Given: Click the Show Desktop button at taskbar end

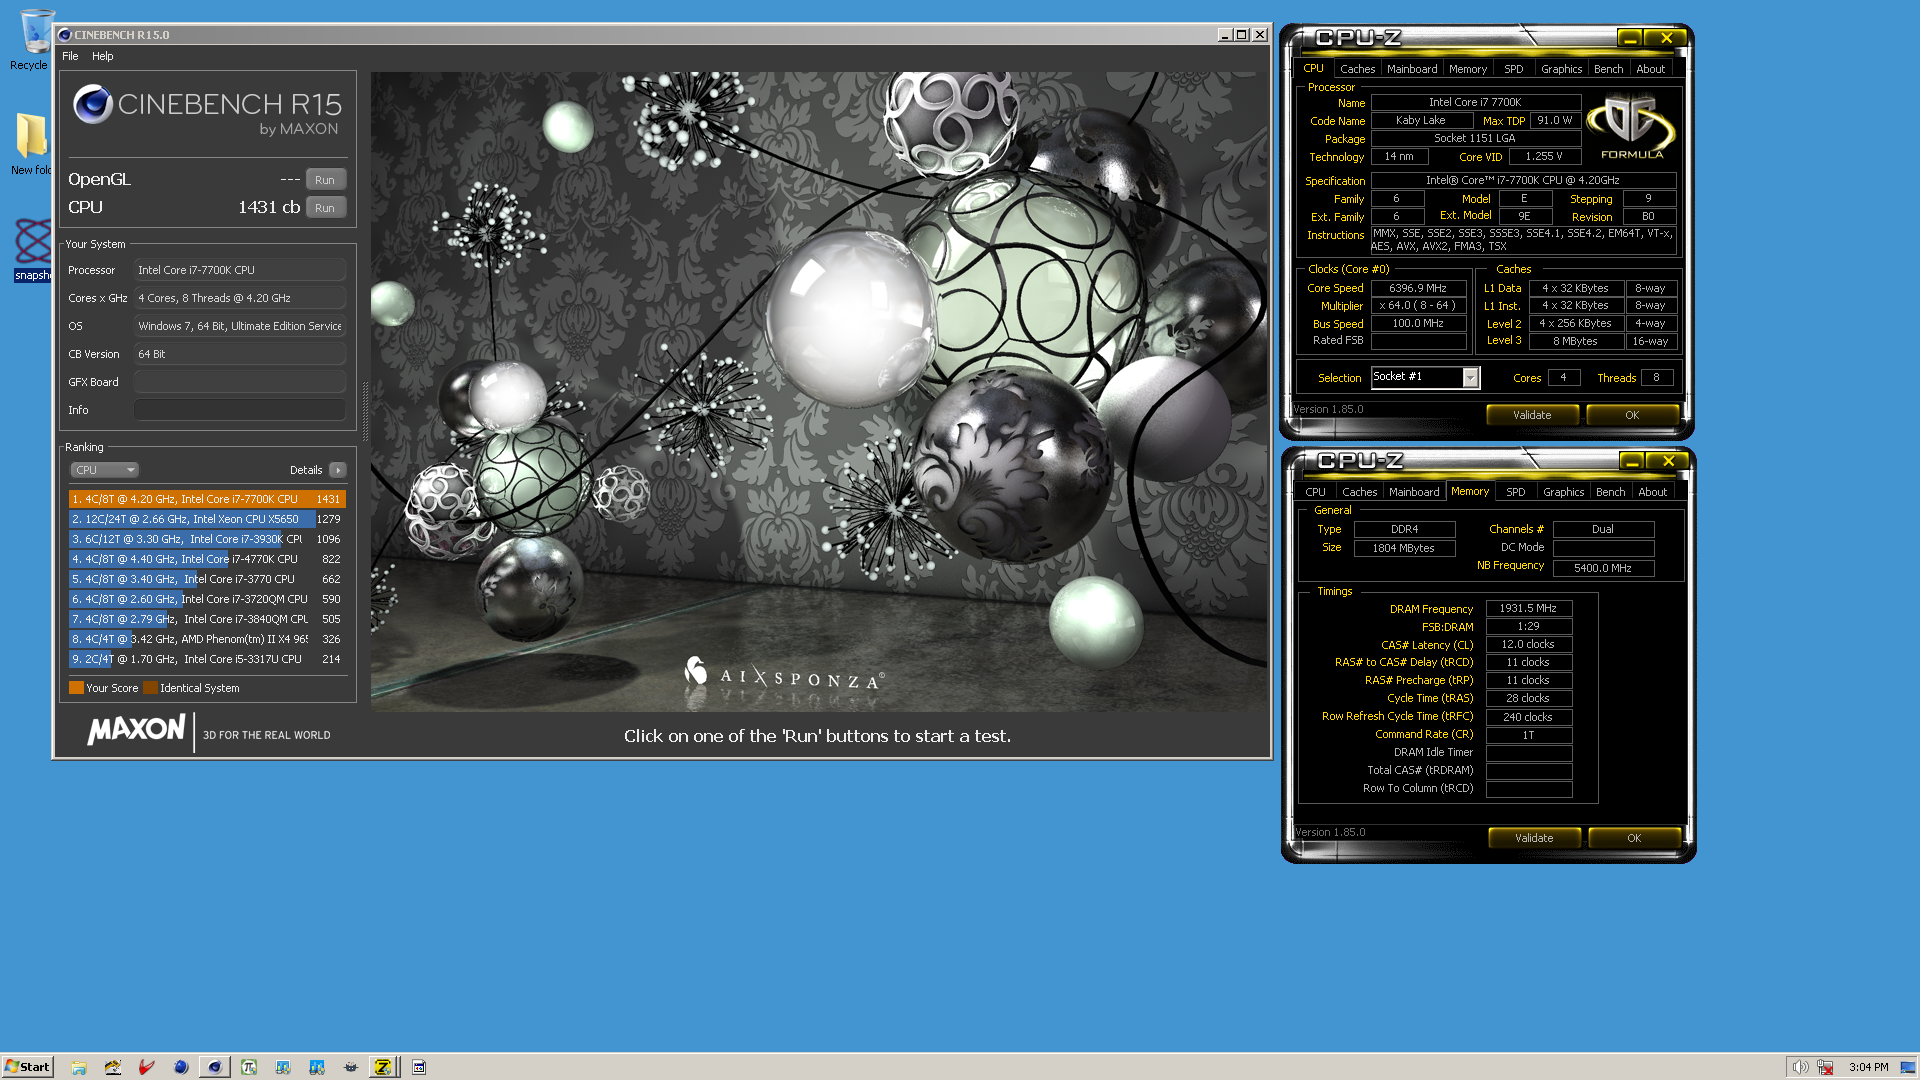Looking at the screenshot, I should click(1908, 1067).
